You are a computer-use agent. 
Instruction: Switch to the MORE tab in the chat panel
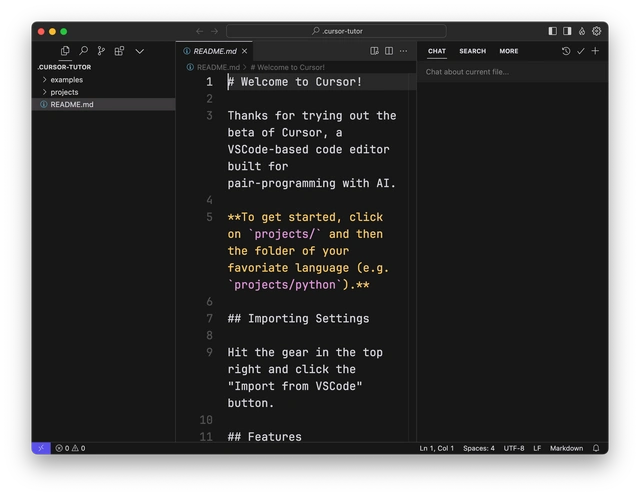pyautogui.click(x=509, y=51)
